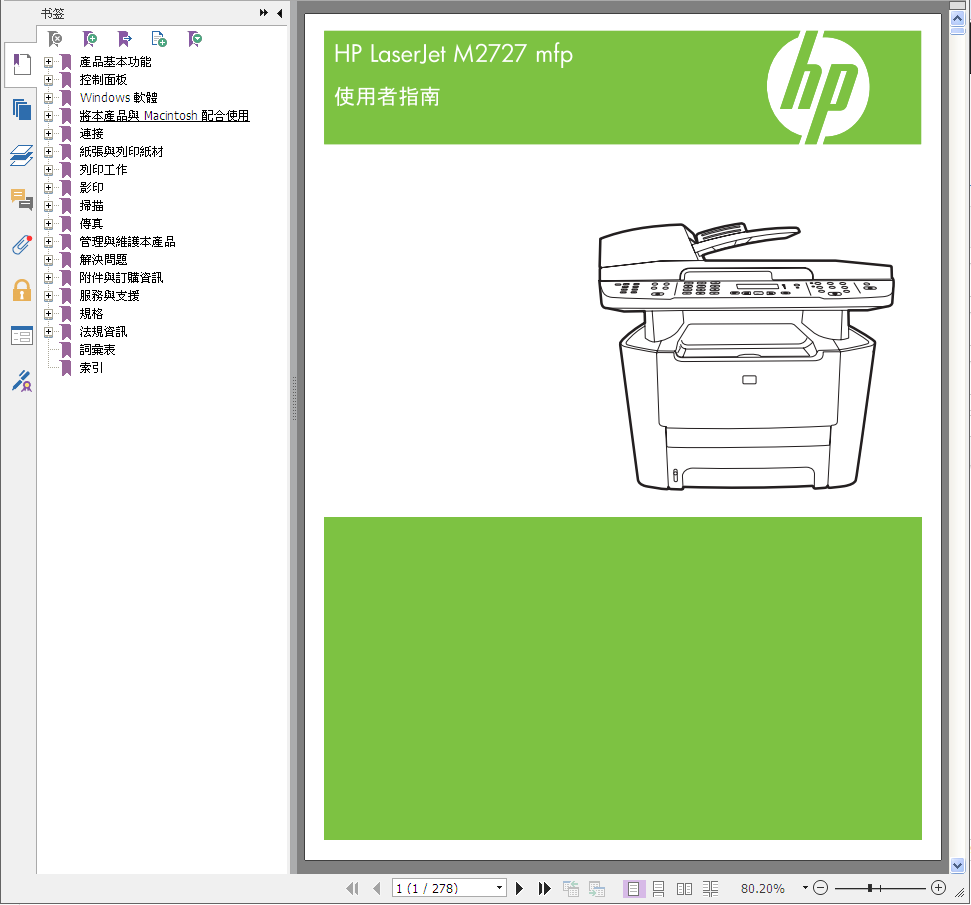Viewport: 971px width, 905px height.
Task: Zoom out with the minus icon
Action: pos(821,888)
